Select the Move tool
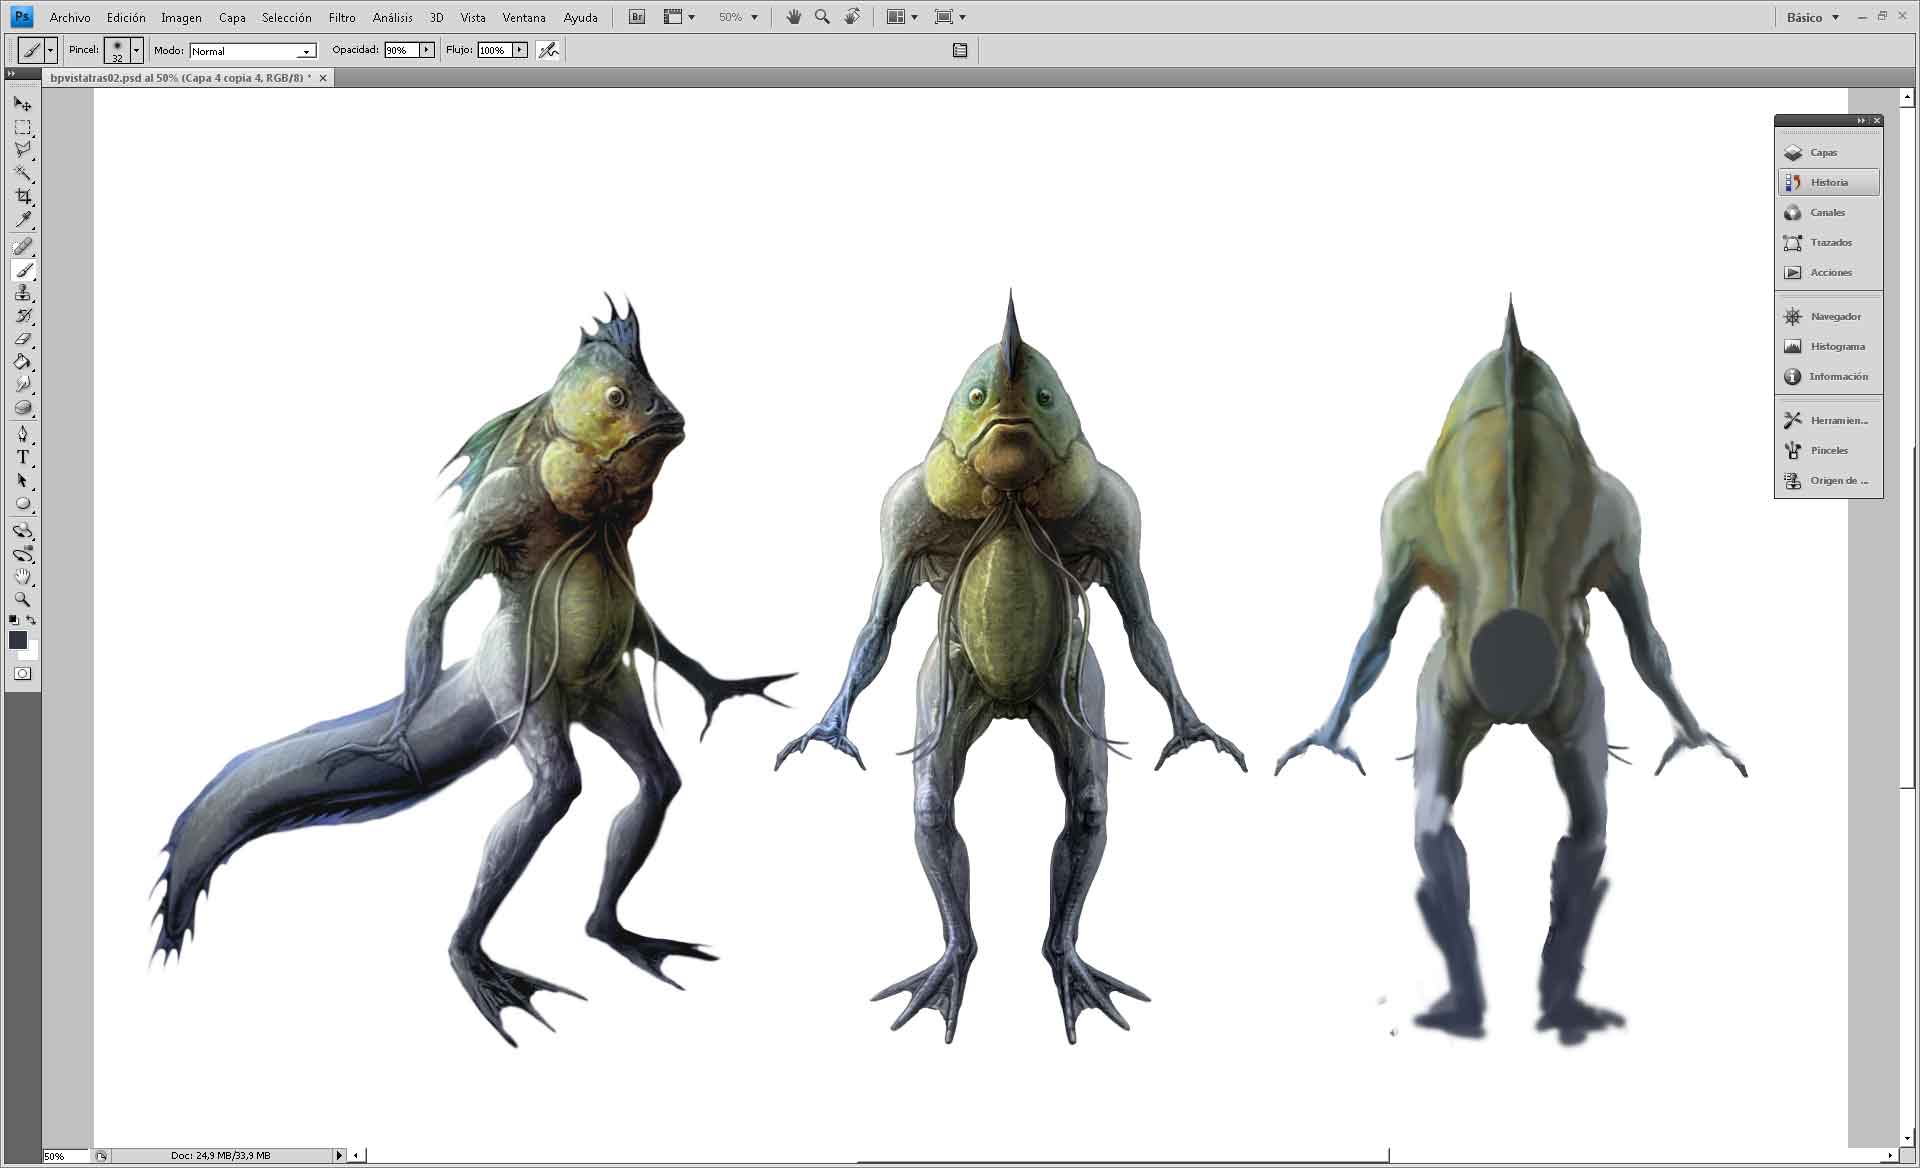 tap(22, 104)
